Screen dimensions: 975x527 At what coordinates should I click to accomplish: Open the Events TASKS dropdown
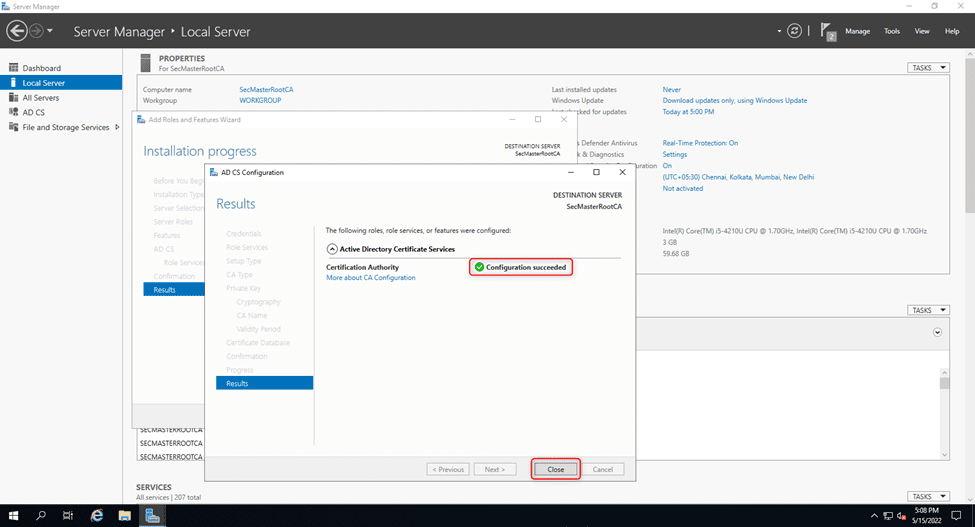pyautogui.click(x=928, y=310)
